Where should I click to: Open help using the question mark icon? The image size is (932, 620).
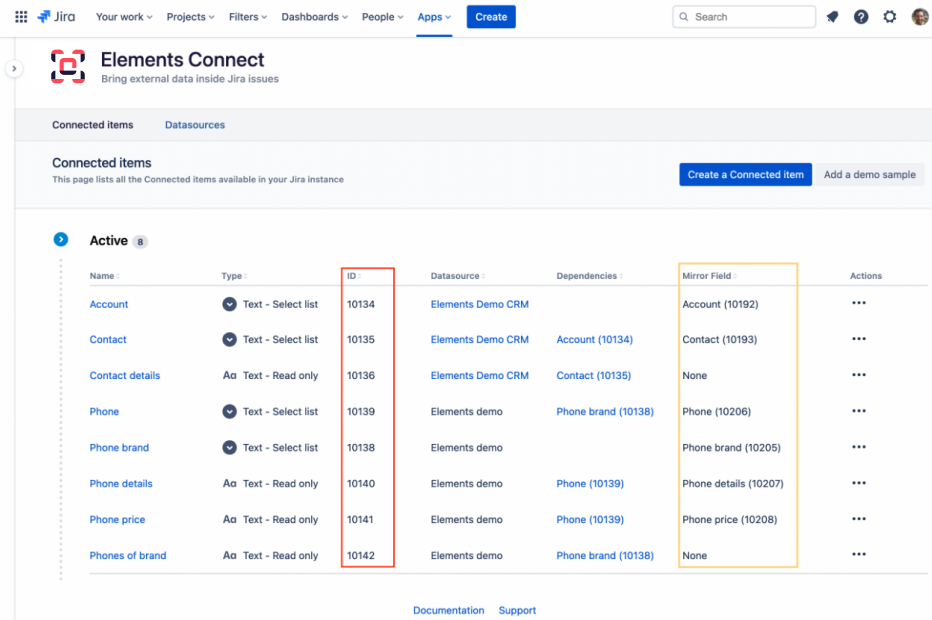coord(861,16)
